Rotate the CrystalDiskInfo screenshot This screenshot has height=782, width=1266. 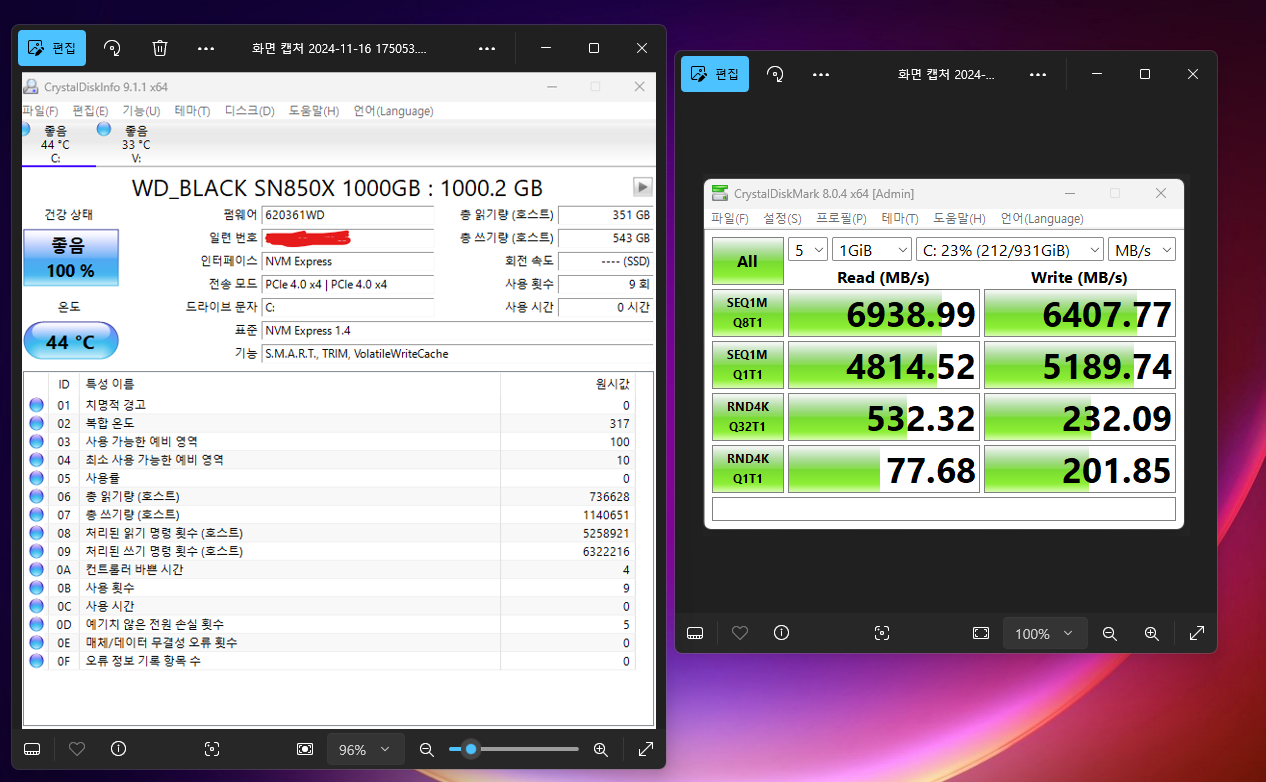(113, 48)
